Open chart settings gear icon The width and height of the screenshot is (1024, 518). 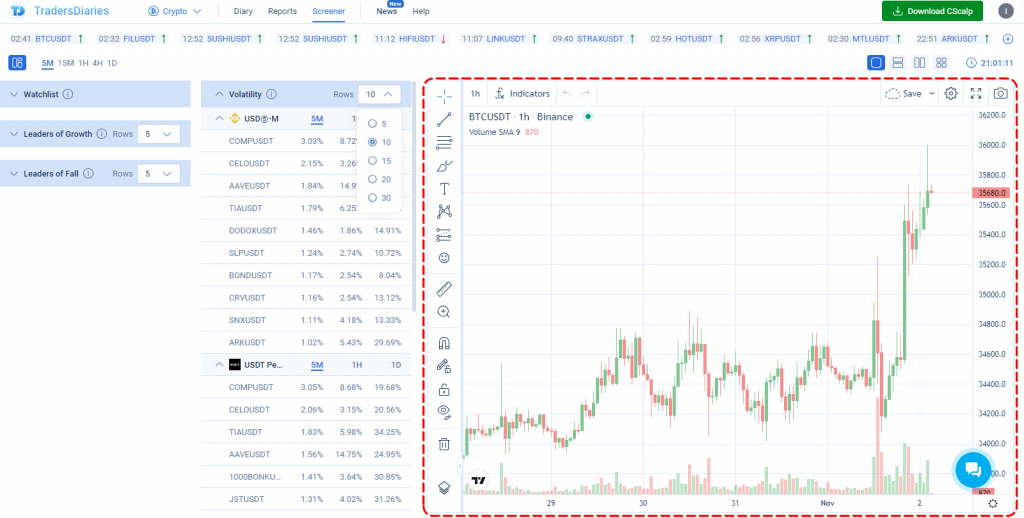pos(951,93)
